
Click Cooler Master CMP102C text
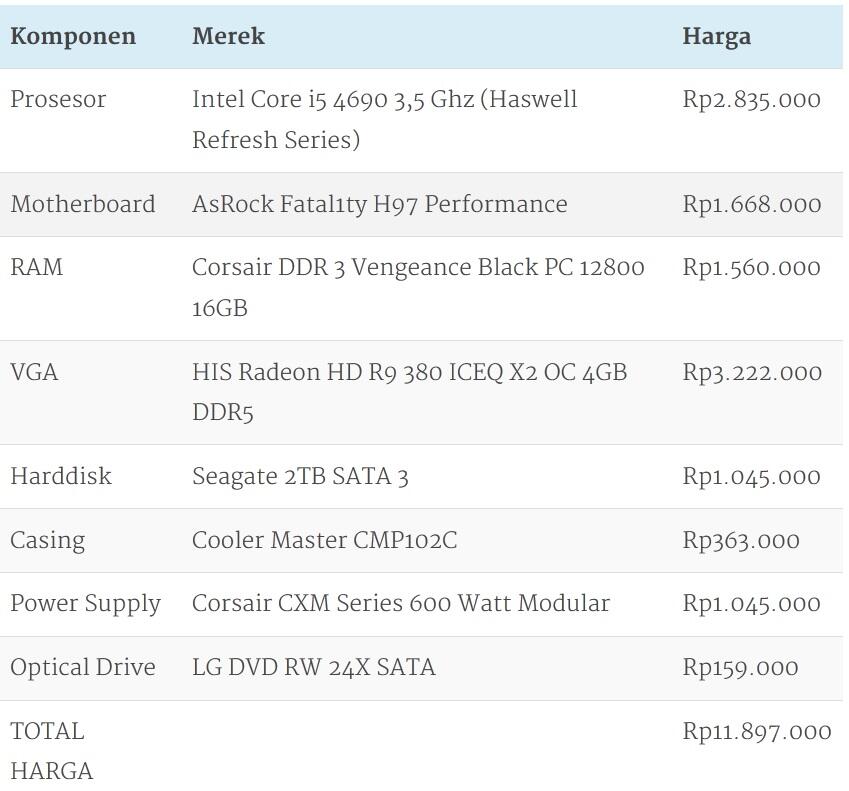(x=324, y=541)
